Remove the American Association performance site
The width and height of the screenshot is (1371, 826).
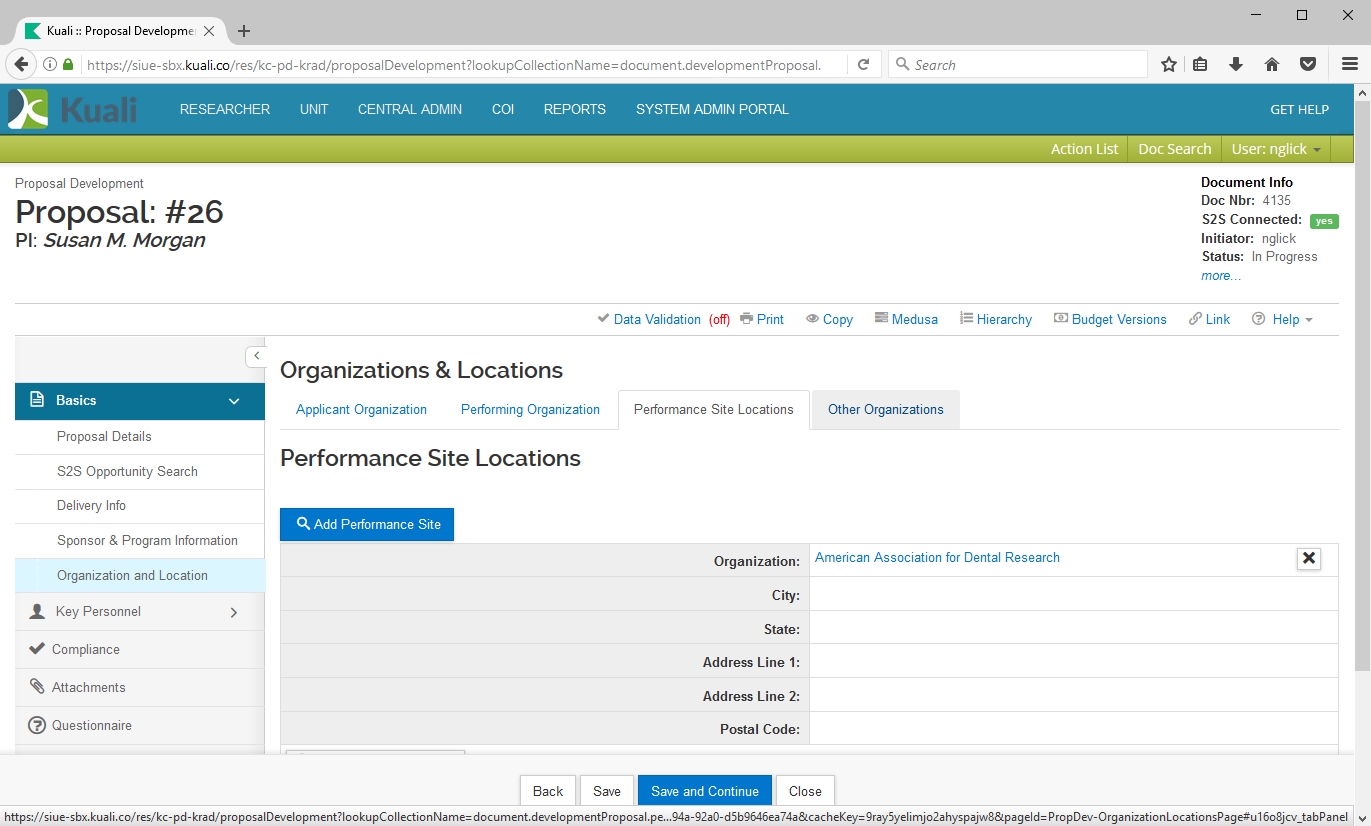click(1308, 559)
